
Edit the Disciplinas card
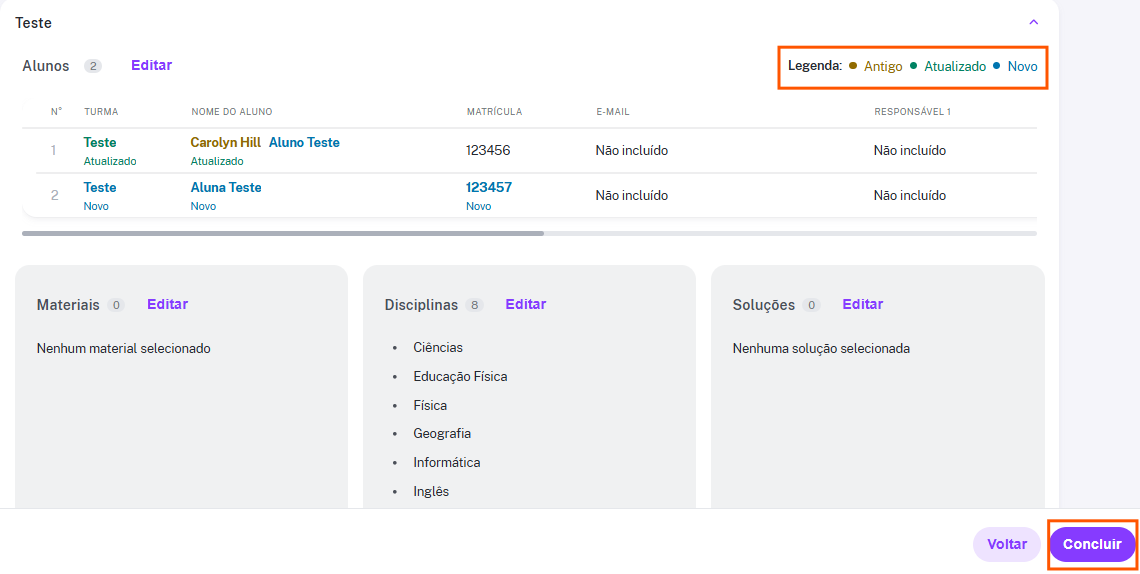tap(526, 304)
